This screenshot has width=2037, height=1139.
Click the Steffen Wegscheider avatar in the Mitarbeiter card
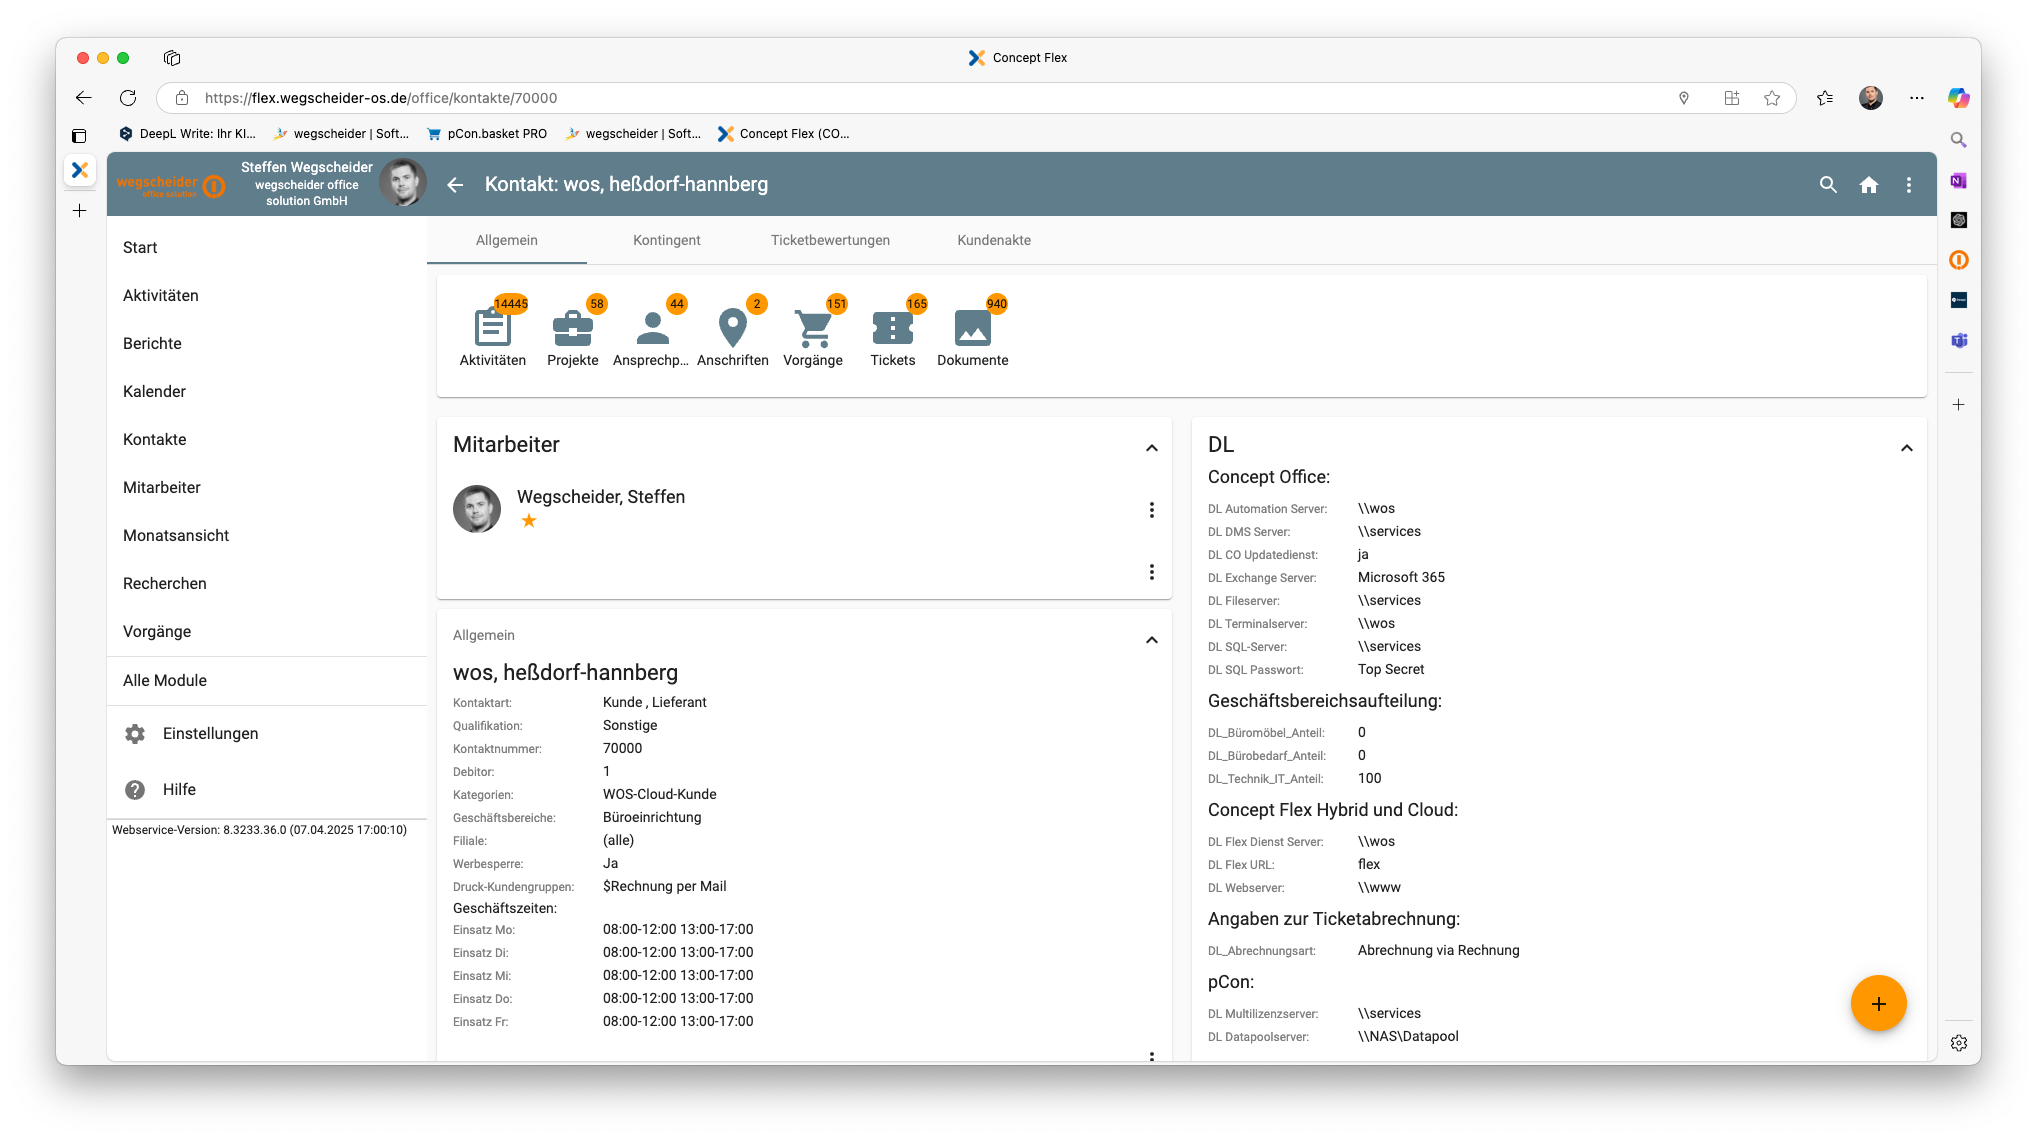[x=477, y=509]
